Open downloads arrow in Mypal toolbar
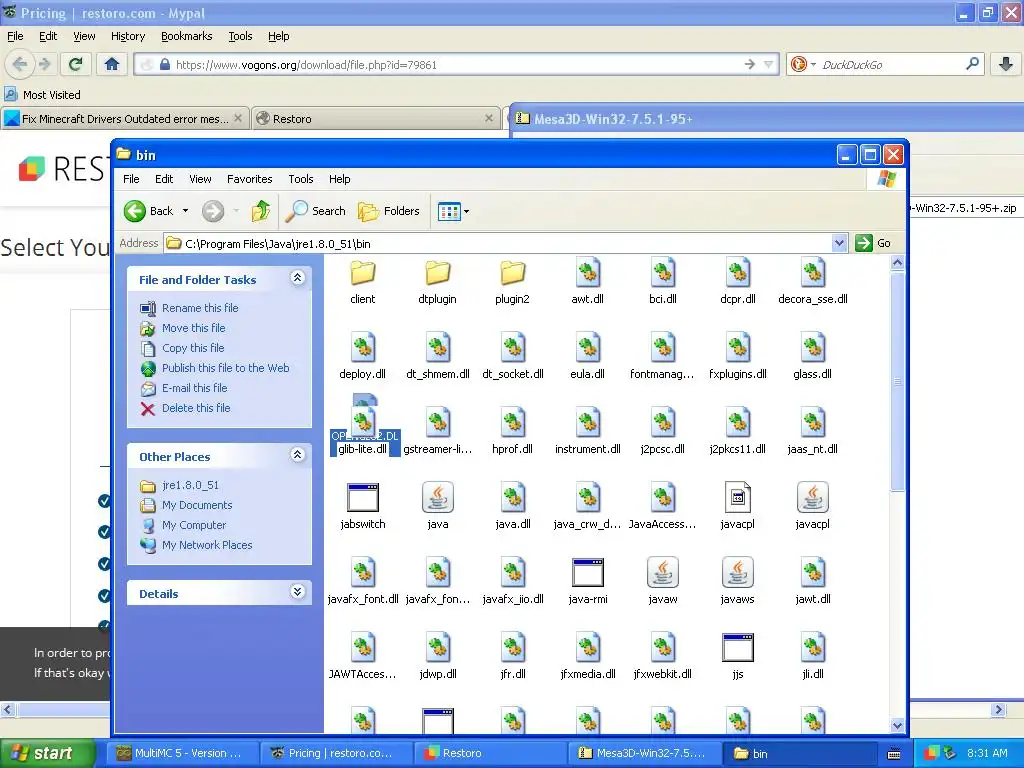 pyautogui.click(x=1006, y=64)
